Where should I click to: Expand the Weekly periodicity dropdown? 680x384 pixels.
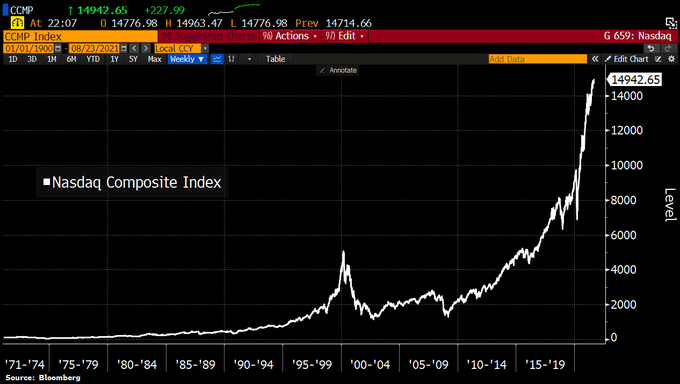pos(187,59)
